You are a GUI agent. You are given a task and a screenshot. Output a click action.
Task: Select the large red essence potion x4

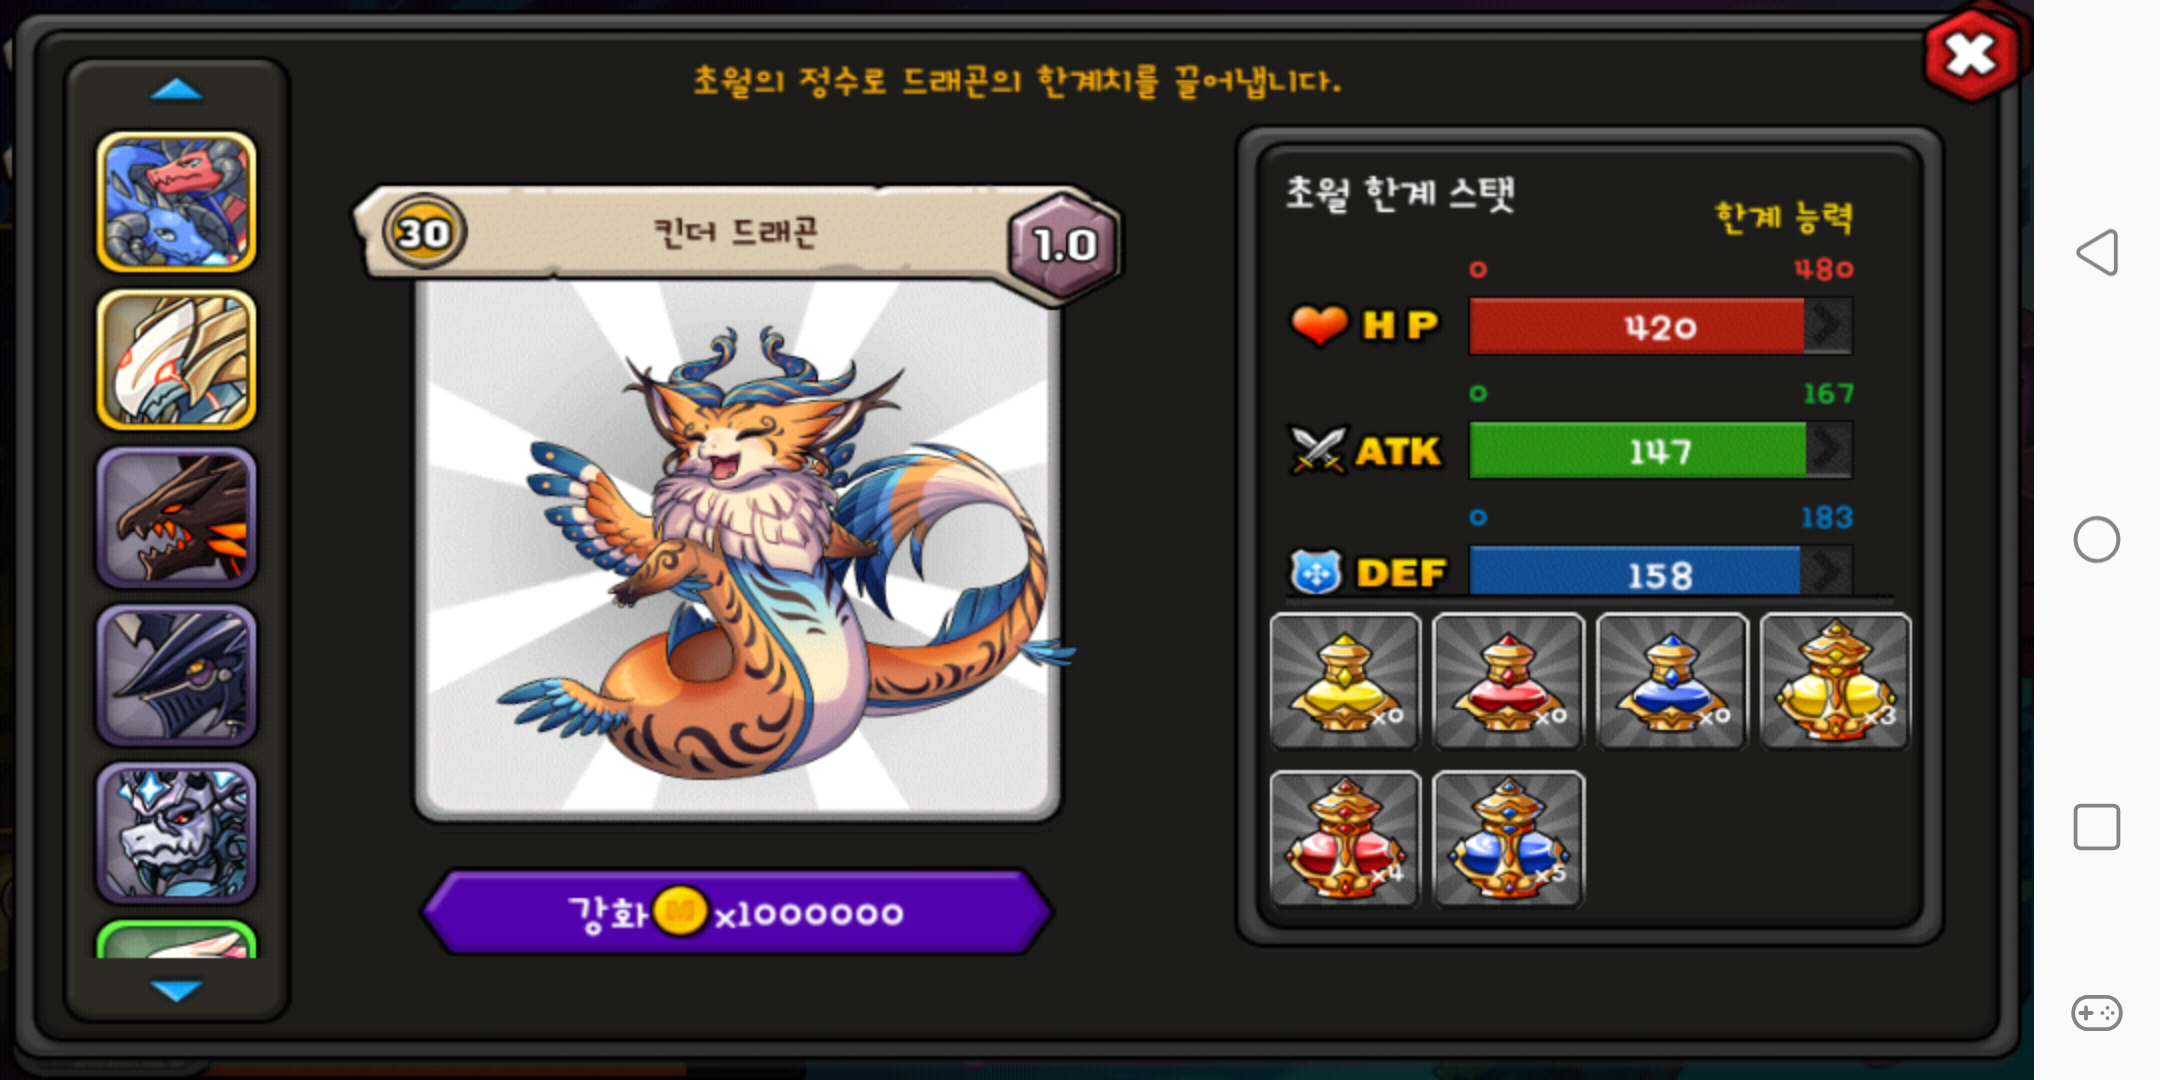(1345, 838)
